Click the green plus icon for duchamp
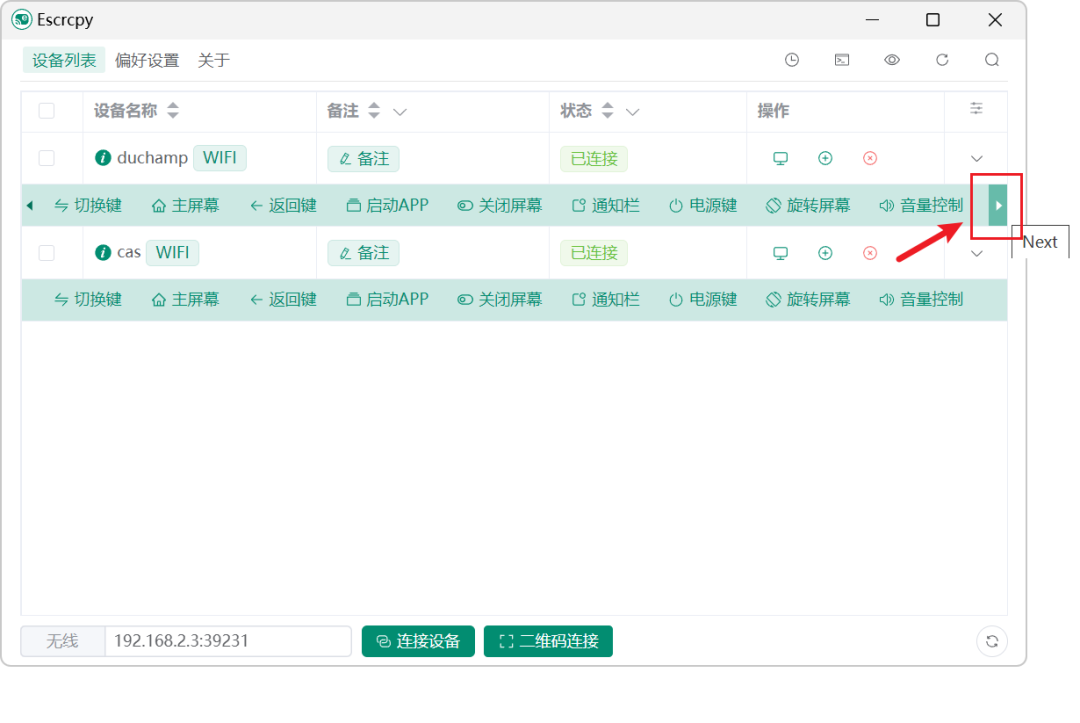The height and width of the screenshot is (723, 1080). [825, 158]
